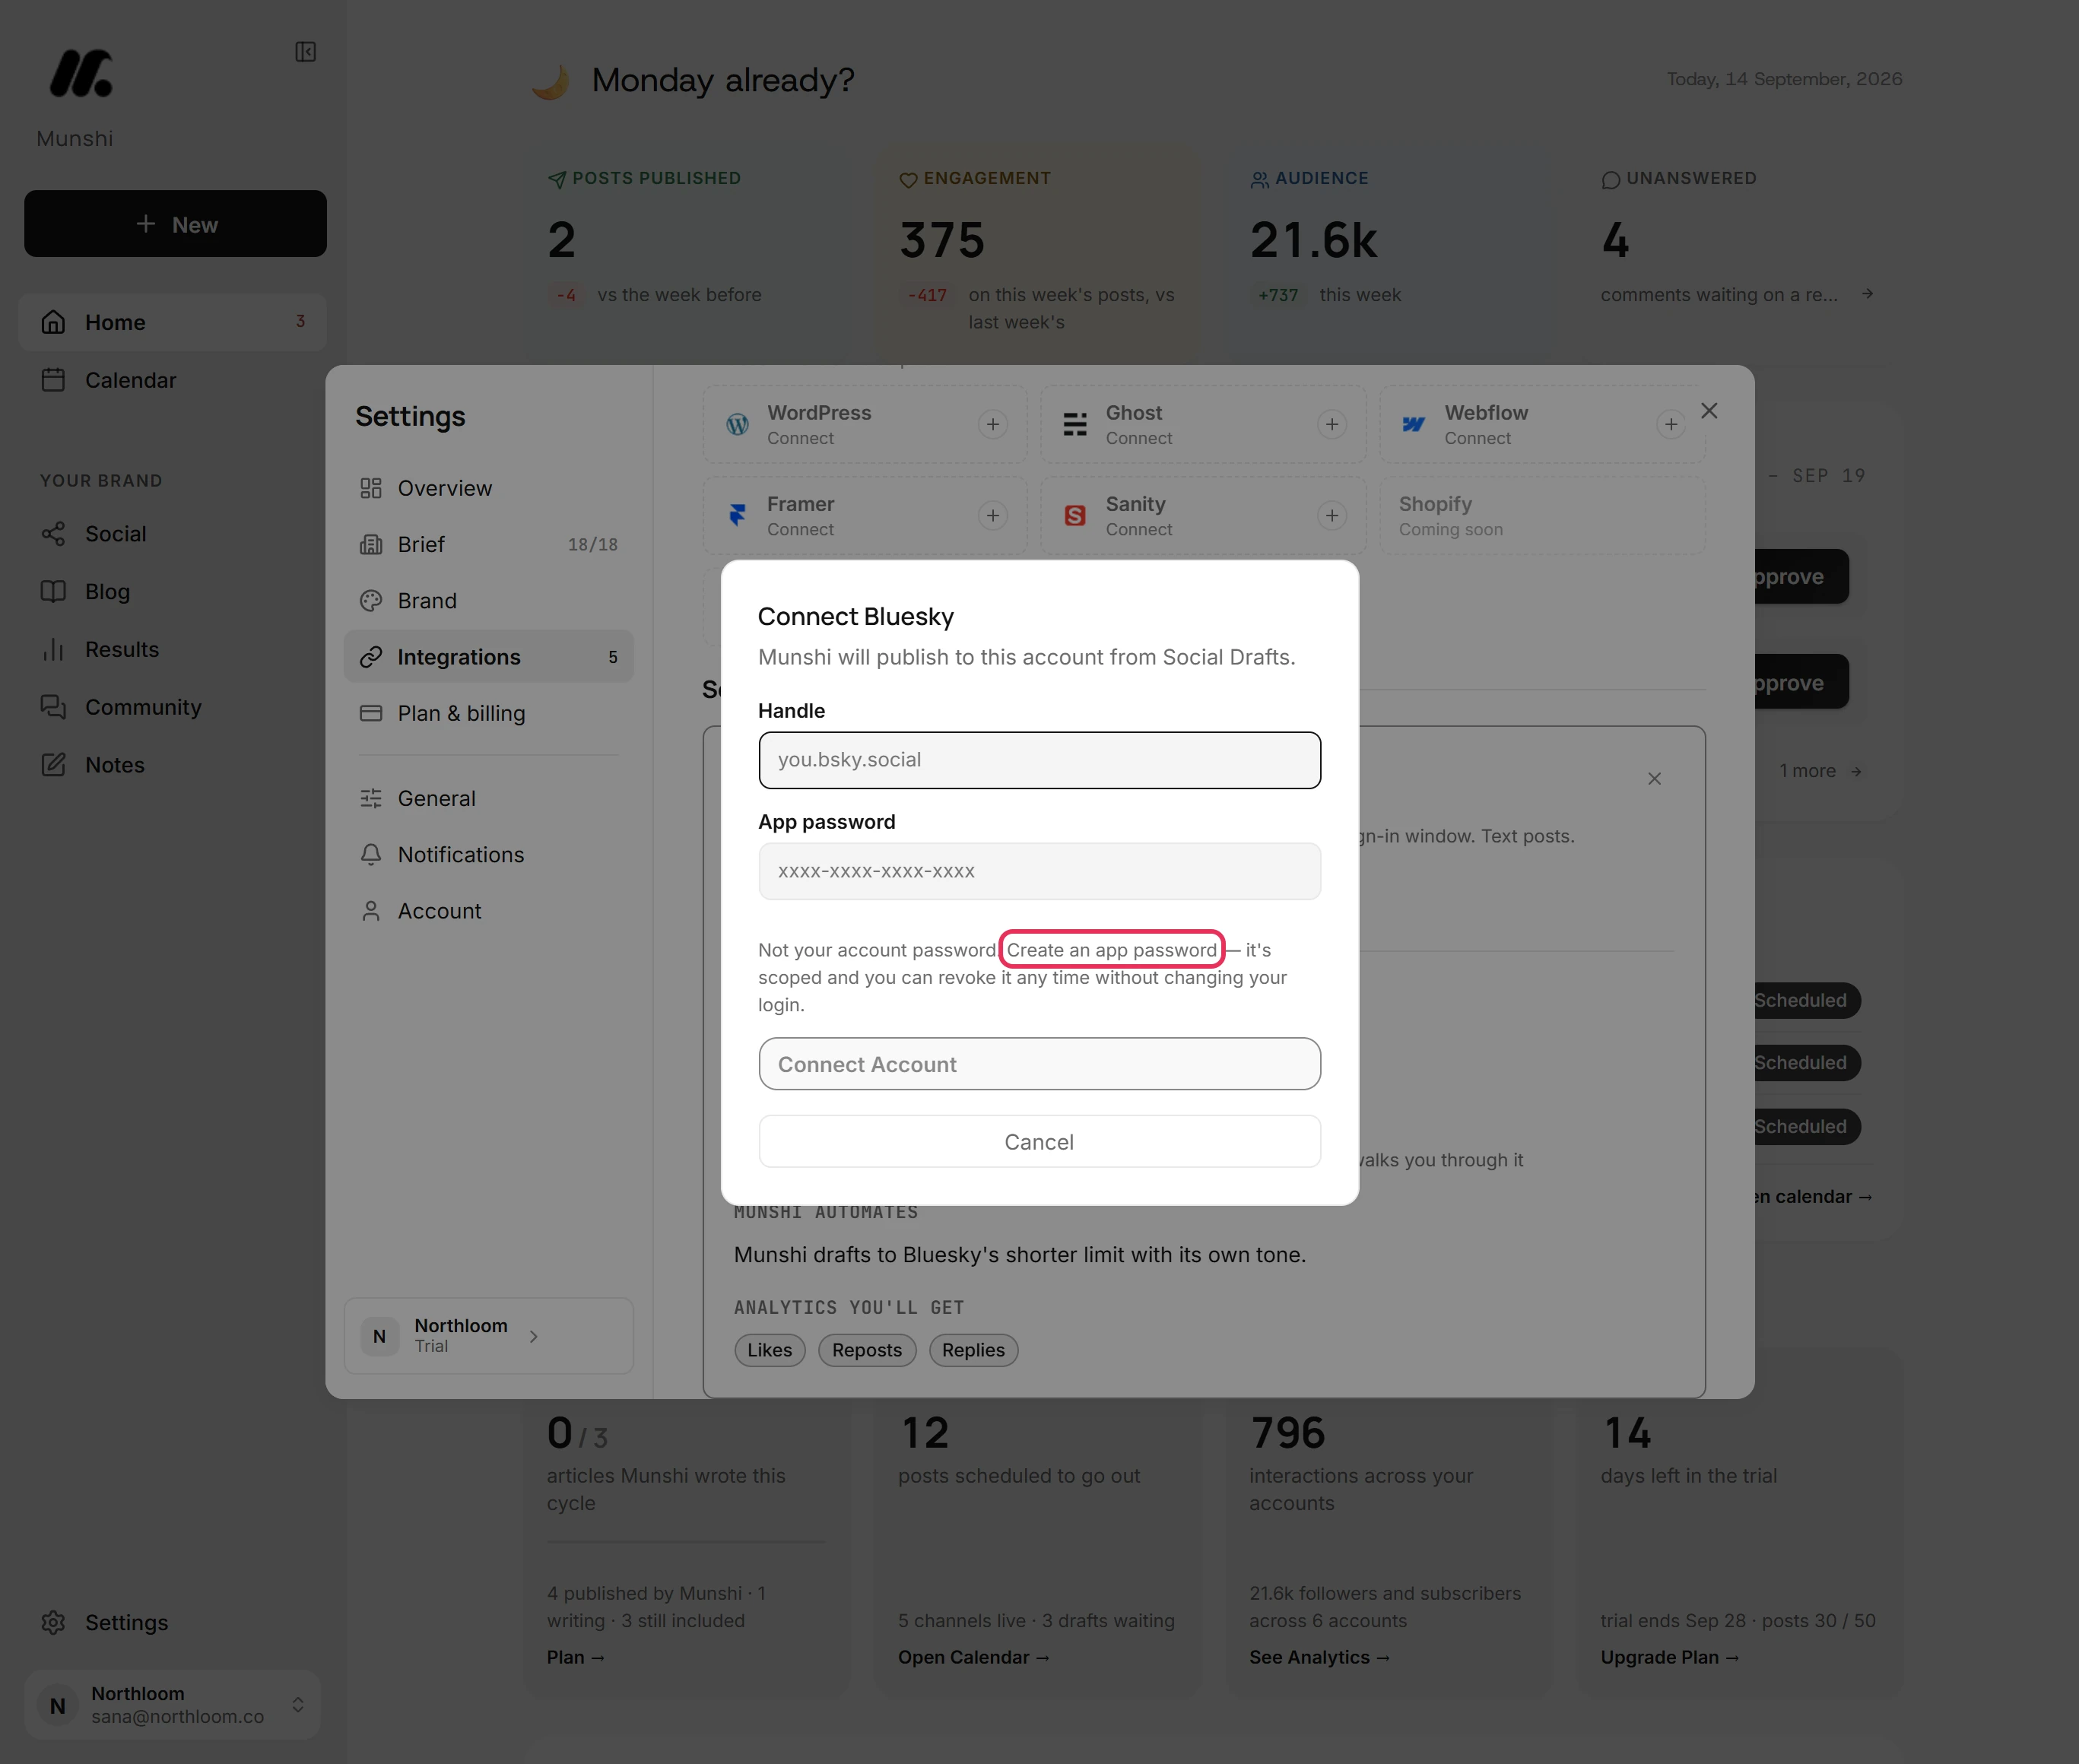Click the WordPress logo icon
Image resolution: width=2079 pixels, height=1764 pixels.
[738, 424]
